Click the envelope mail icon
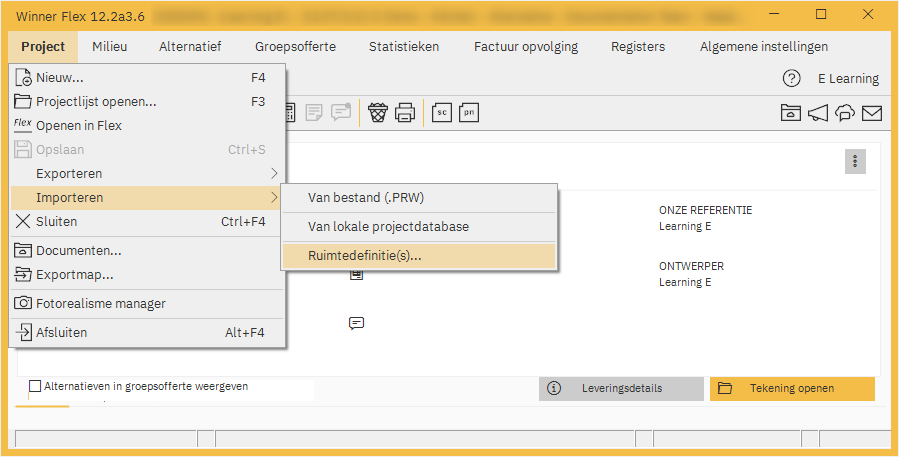 (x=871, y=113)
